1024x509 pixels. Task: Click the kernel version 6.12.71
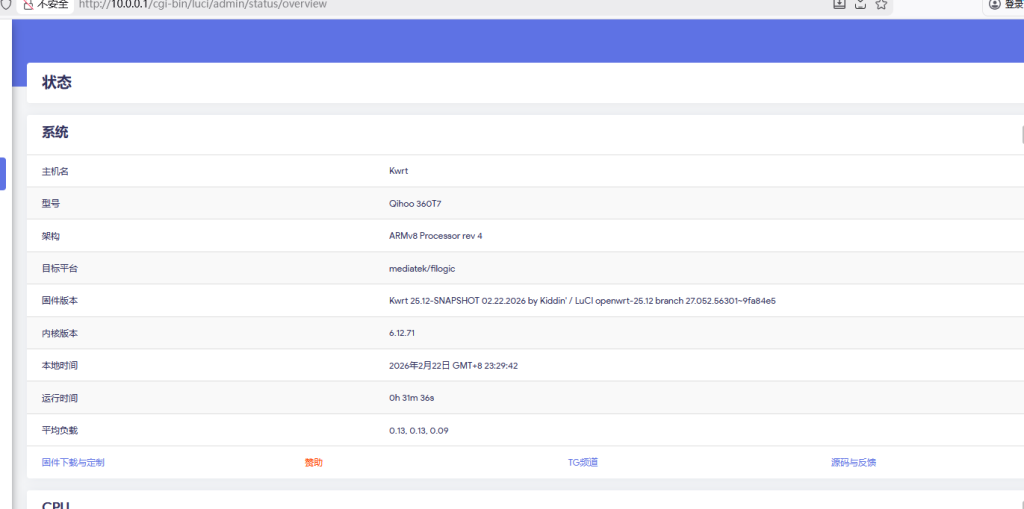click(402, 333)
